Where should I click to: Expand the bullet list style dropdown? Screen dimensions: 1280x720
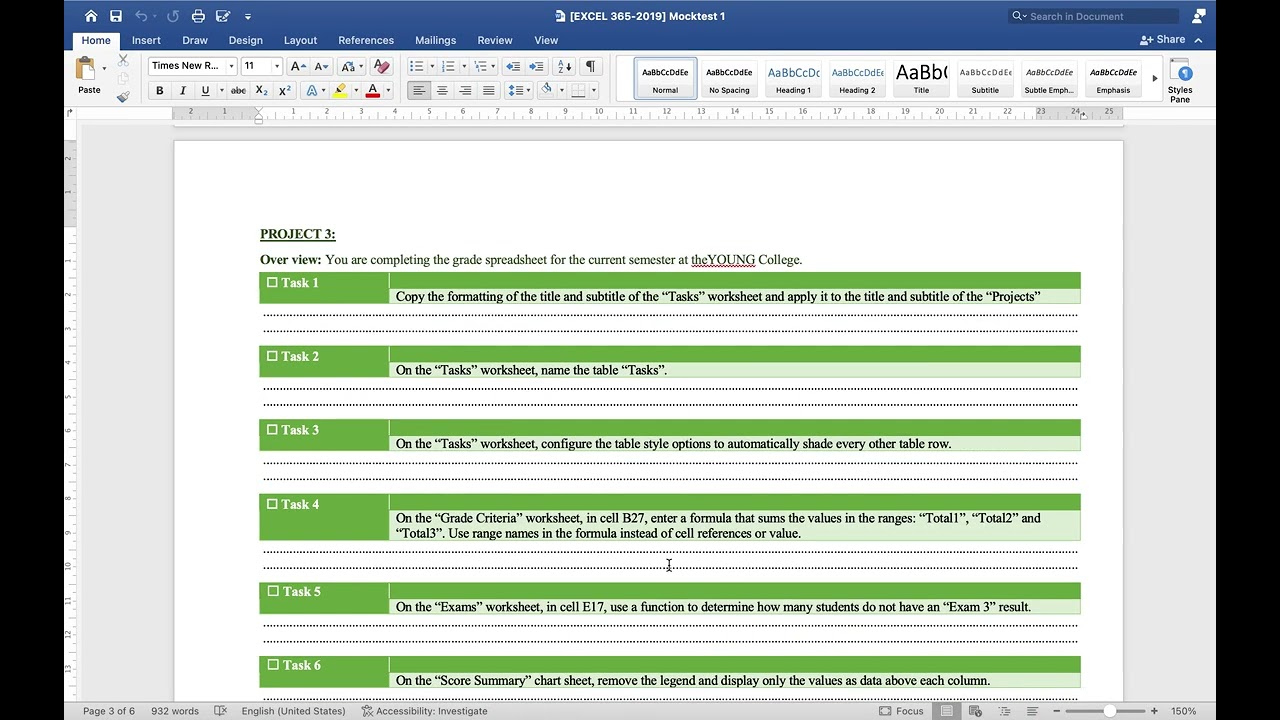pos(432,66)
